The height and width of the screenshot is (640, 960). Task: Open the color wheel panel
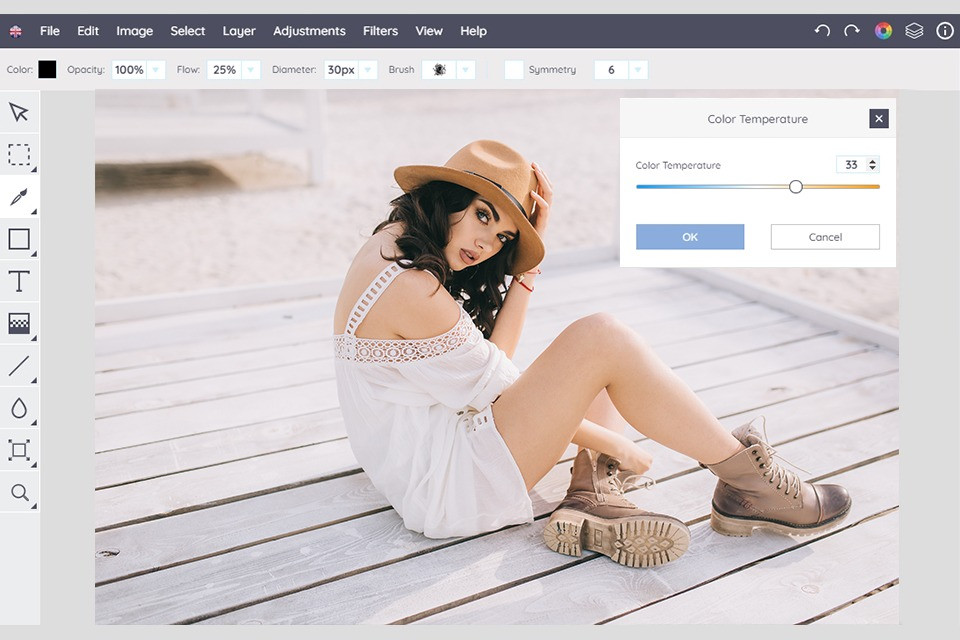point(883,31)
